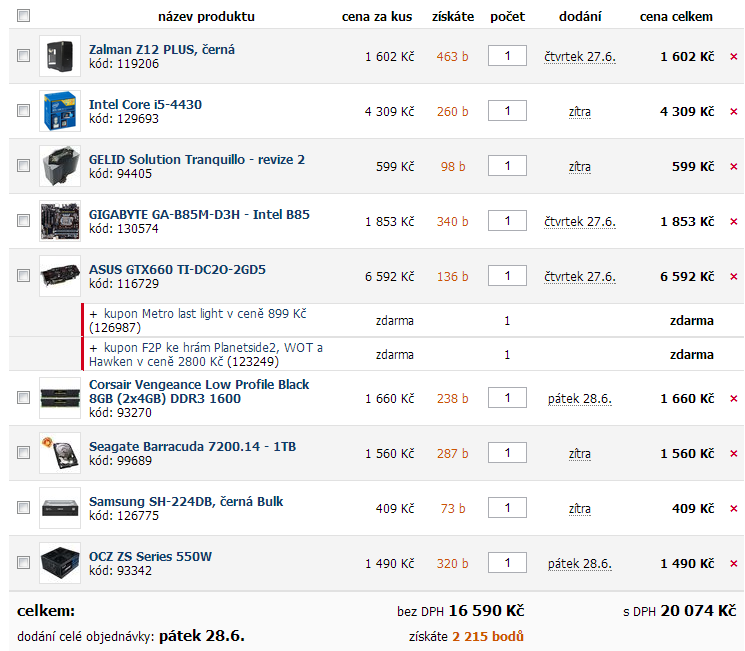Click quantity field for OCZ ZS 550W
Viewport: 745px width, 651px height.
click(x=507, y=563)
